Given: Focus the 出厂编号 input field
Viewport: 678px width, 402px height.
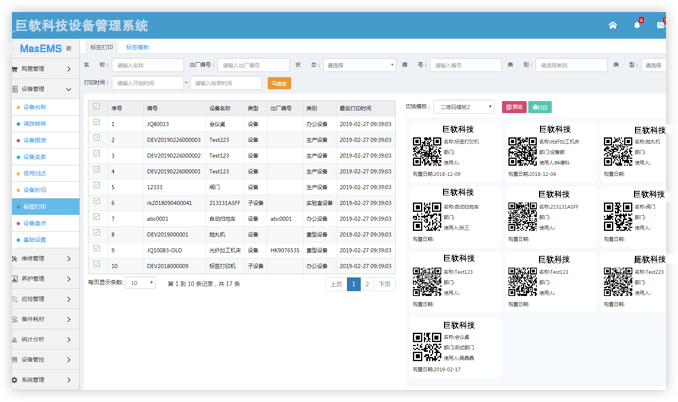Looking at the screenshot, I should click(253, 65).
